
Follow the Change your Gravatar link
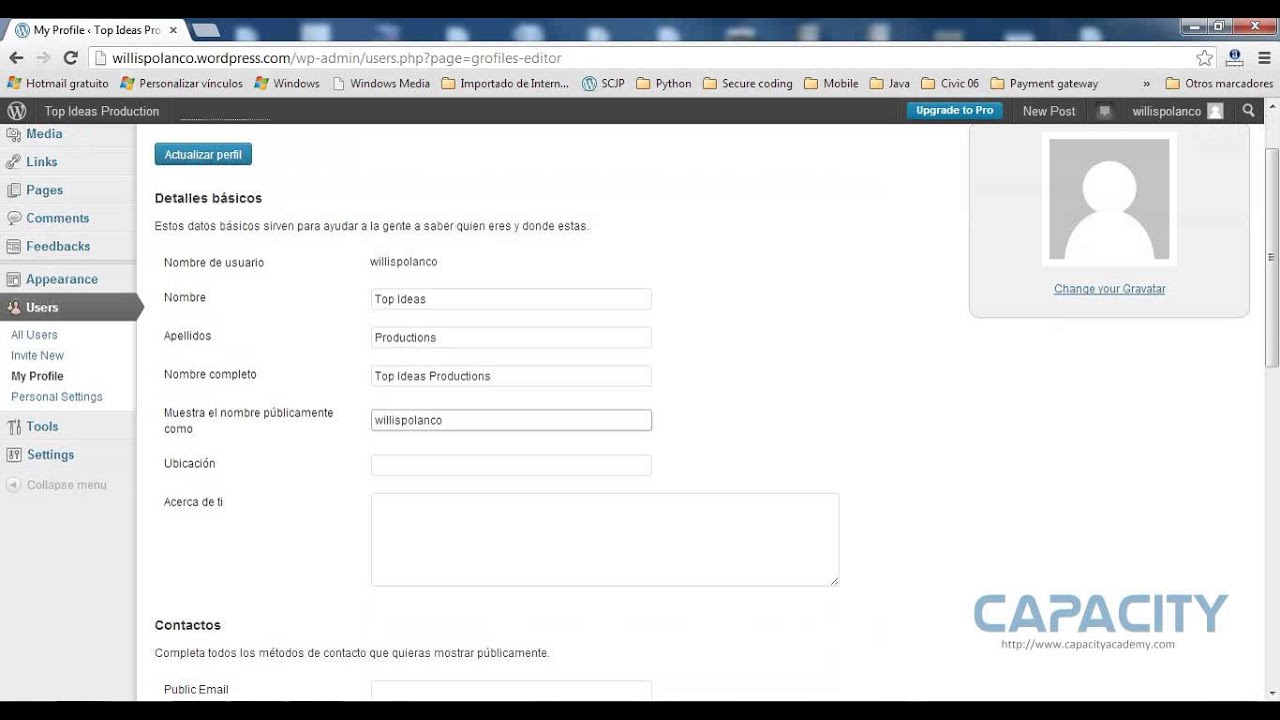pos(1110,289)
